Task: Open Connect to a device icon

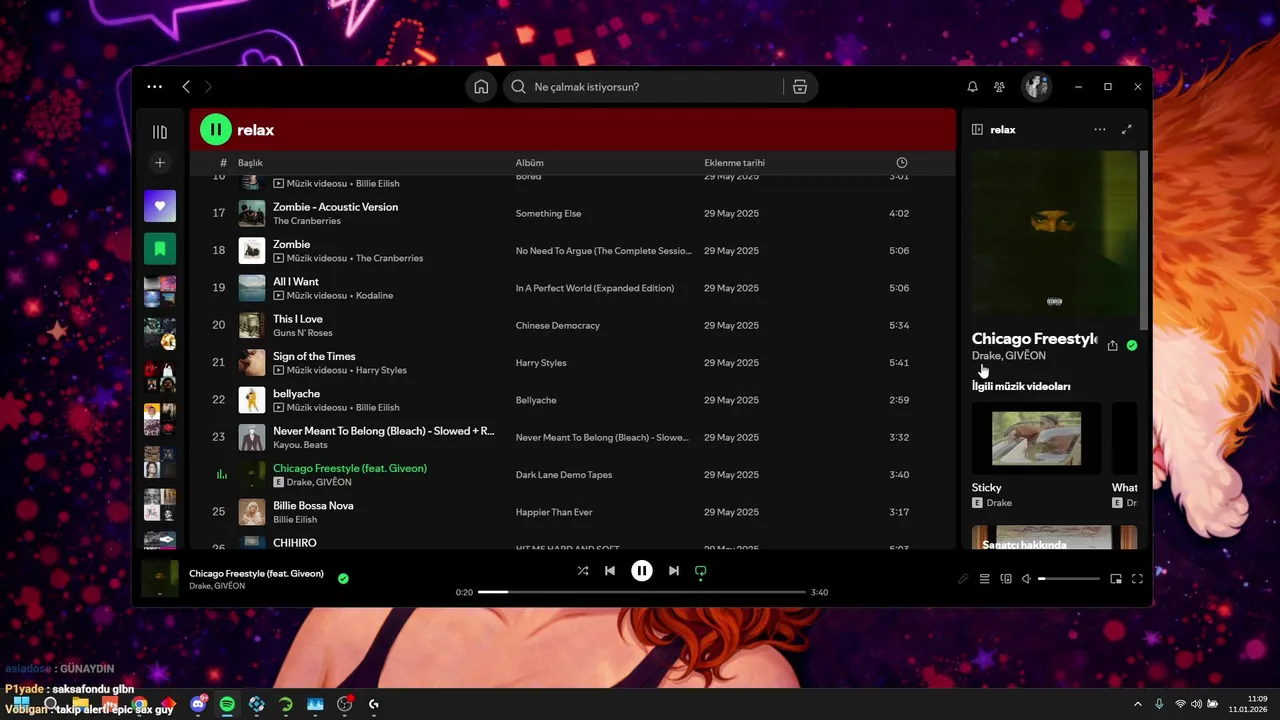Action: click(1006, 579)
